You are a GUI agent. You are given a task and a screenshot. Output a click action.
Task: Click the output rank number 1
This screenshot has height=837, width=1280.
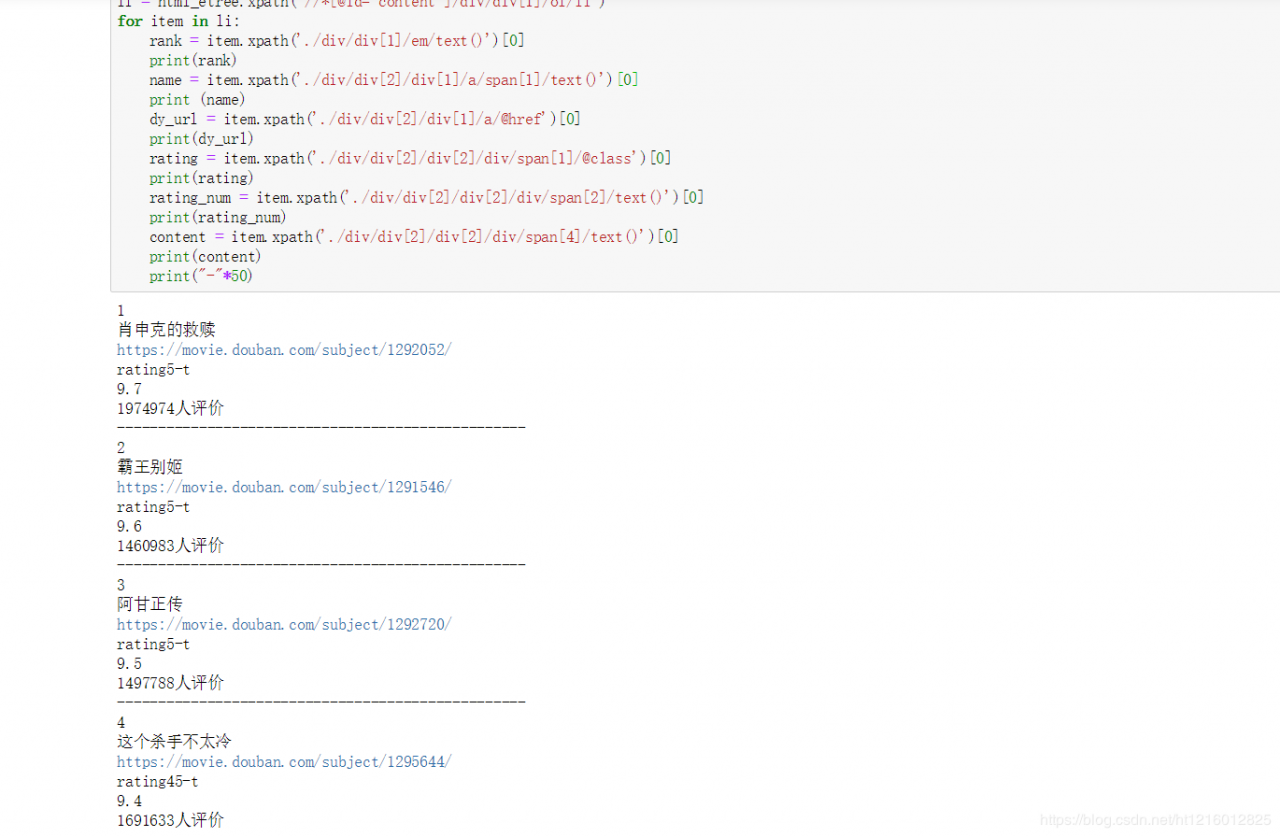pos(121,311)
